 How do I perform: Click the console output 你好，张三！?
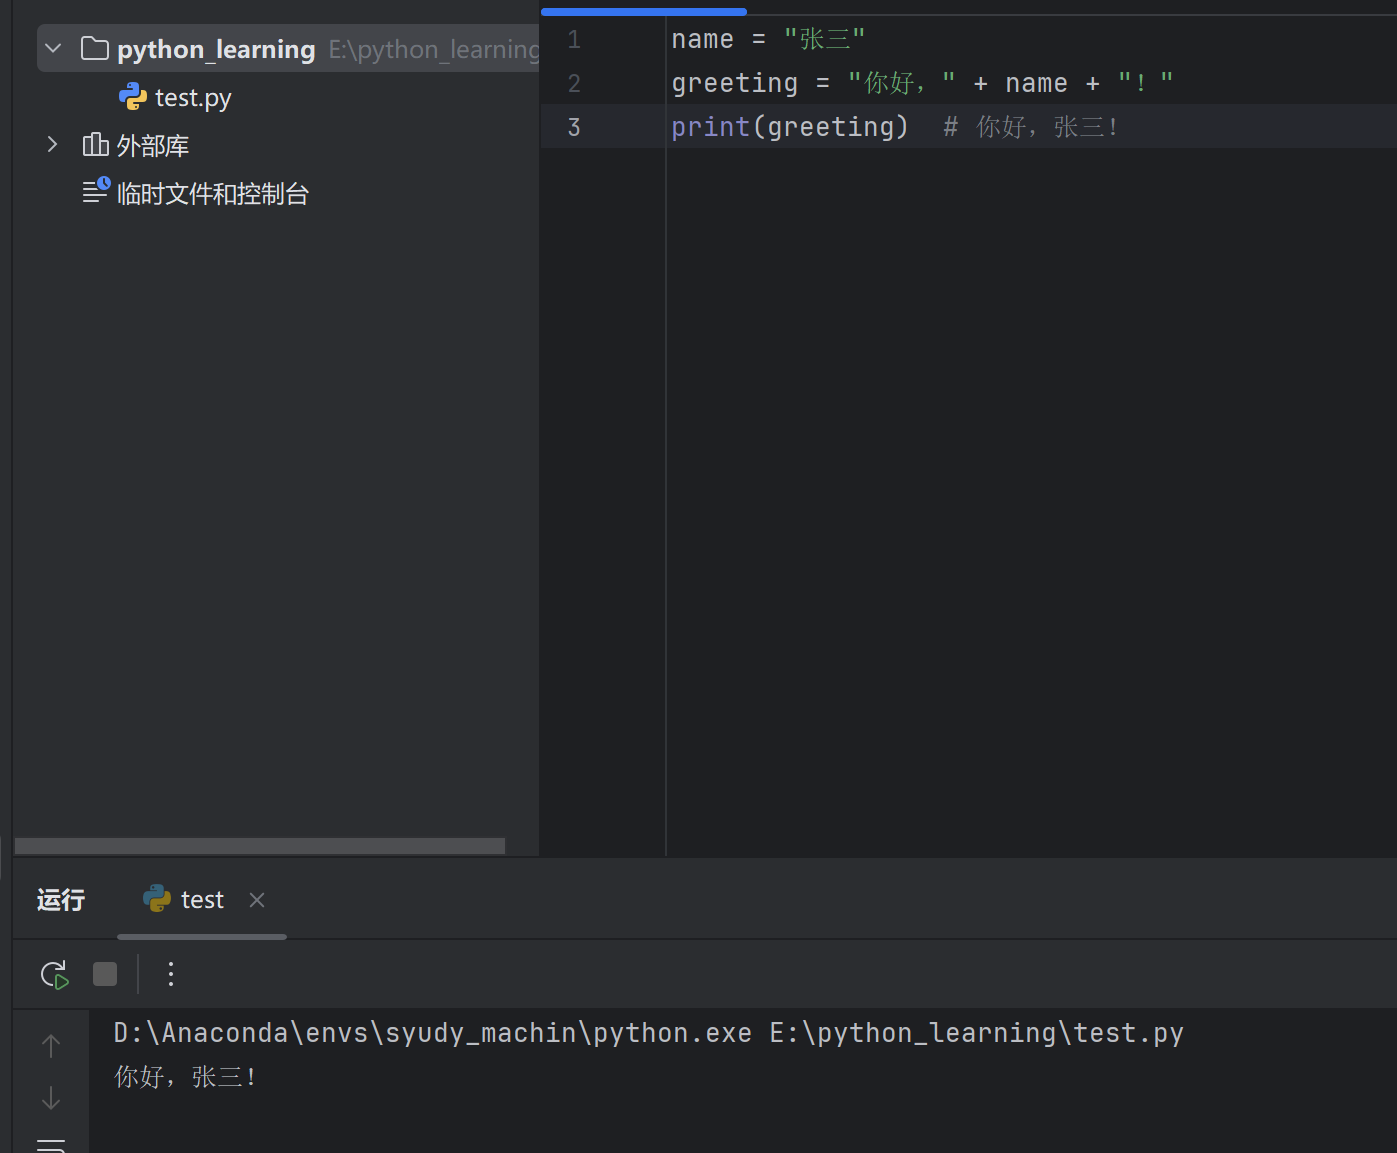click(186, 1077)
